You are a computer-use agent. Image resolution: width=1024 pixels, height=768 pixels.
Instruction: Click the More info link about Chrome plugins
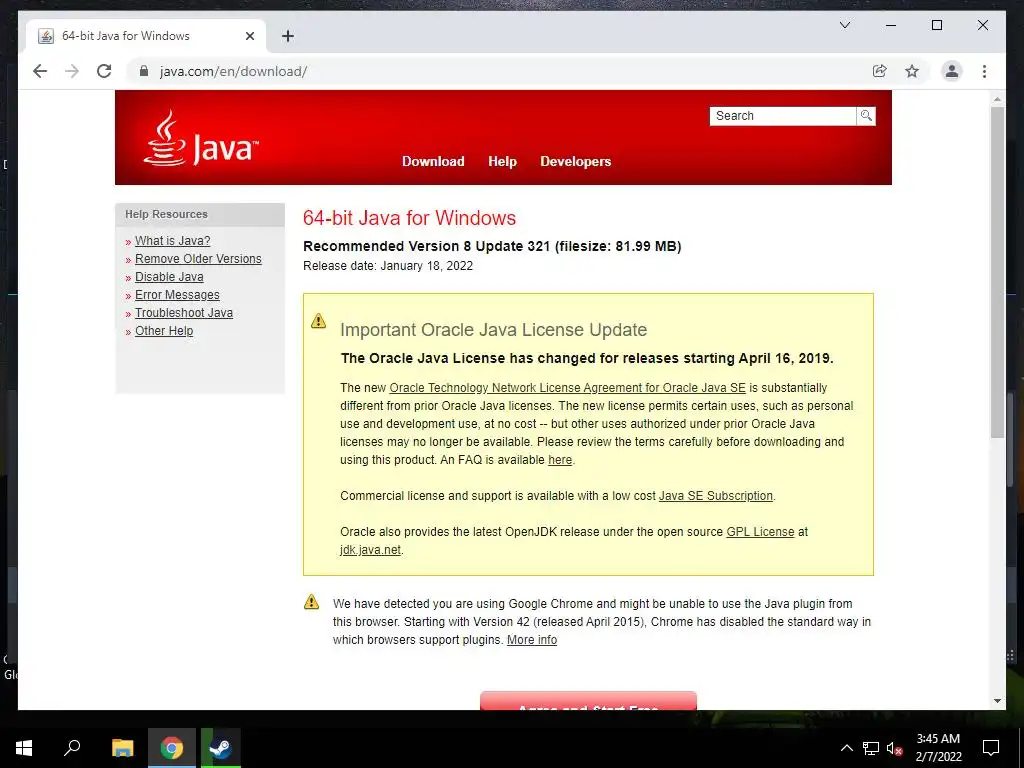pyautogui.click(x=532, y=640)
